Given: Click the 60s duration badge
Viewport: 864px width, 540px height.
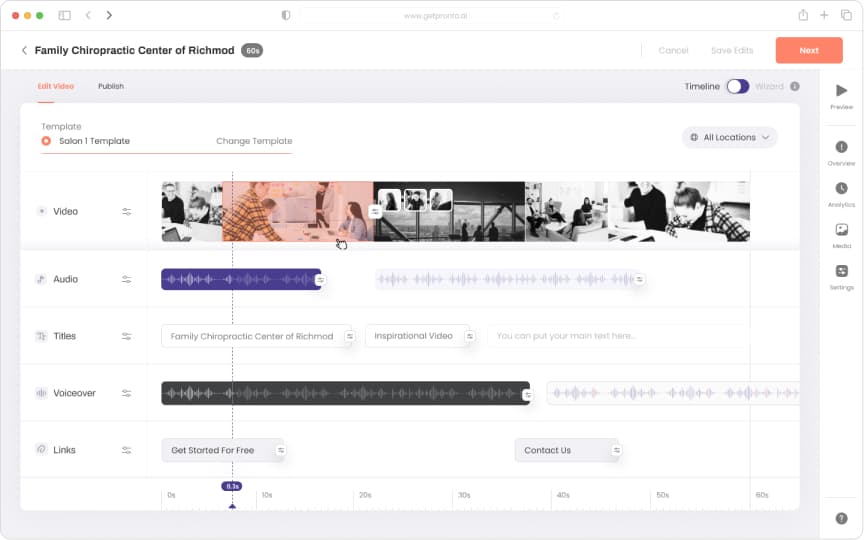Looking at the screenshot, I should click(252, 51).
